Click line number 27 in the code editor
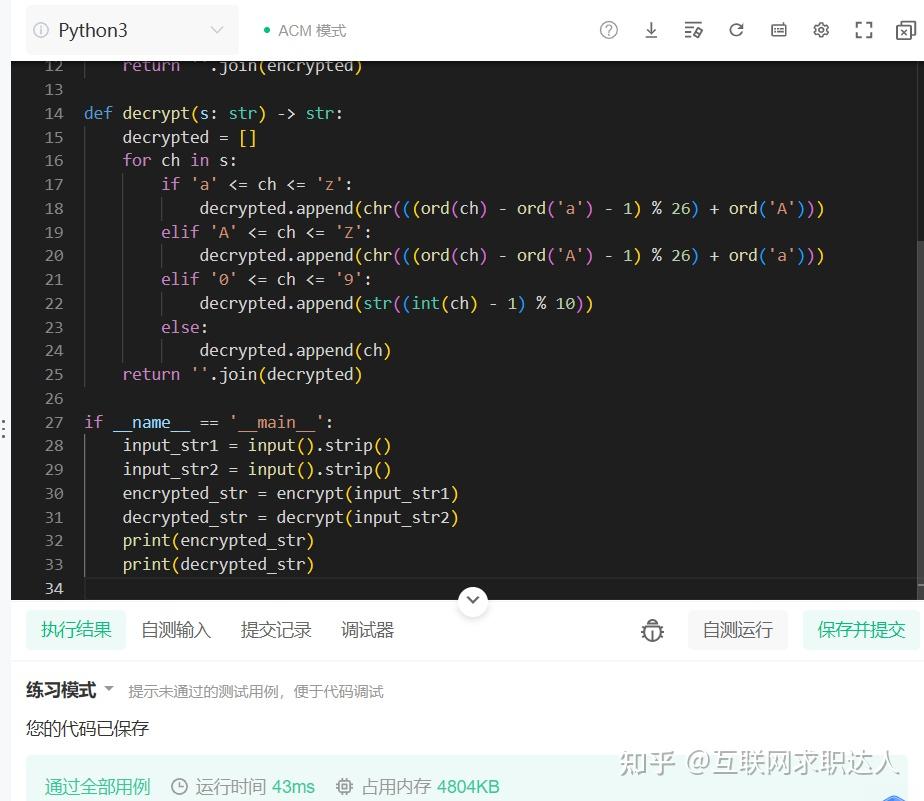This screenshot has height=801, width=924. [54, 422]
